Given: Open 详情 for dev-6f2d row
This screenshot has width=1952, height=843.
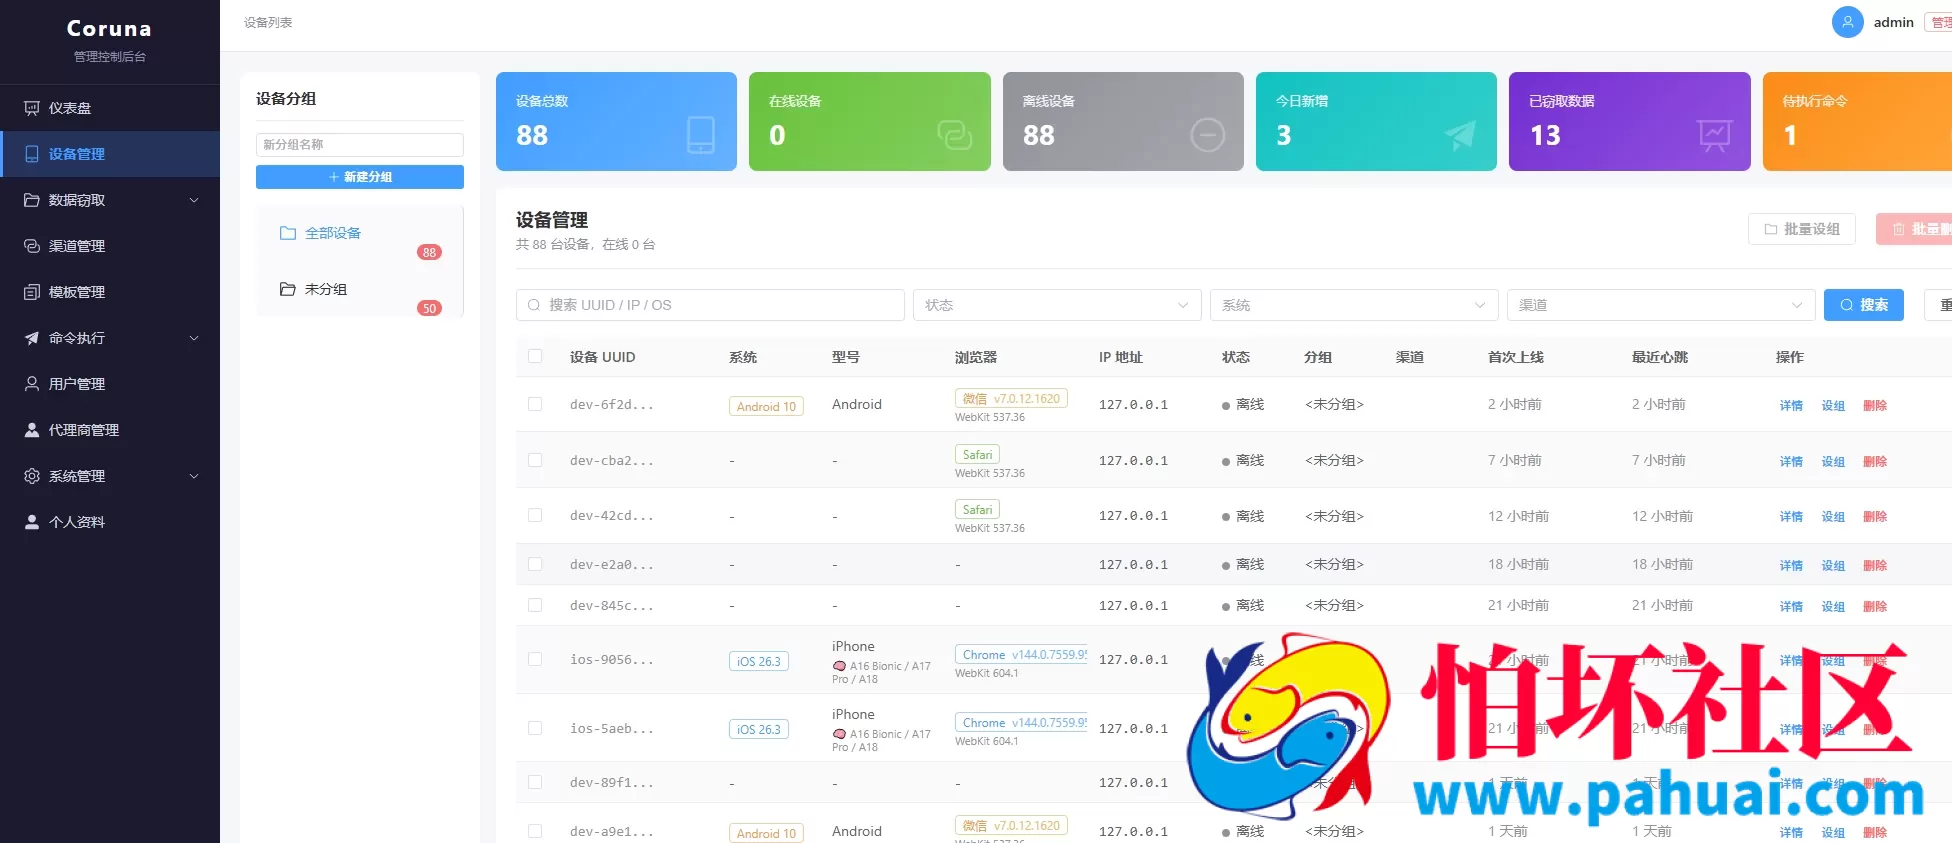Looking at the screenshot, I should (1791, 405).
